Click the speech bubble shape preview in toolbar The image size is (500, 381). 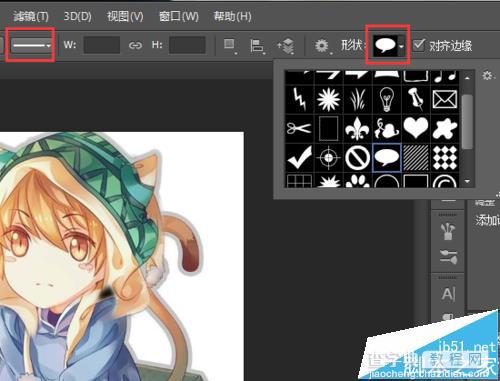tap(385, 46)
